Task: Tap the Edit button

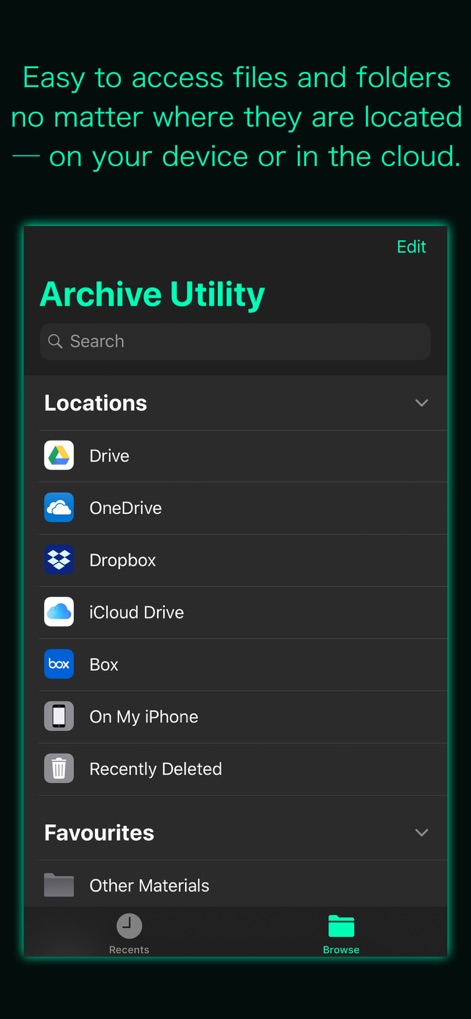Action: [x=411, y=247]
